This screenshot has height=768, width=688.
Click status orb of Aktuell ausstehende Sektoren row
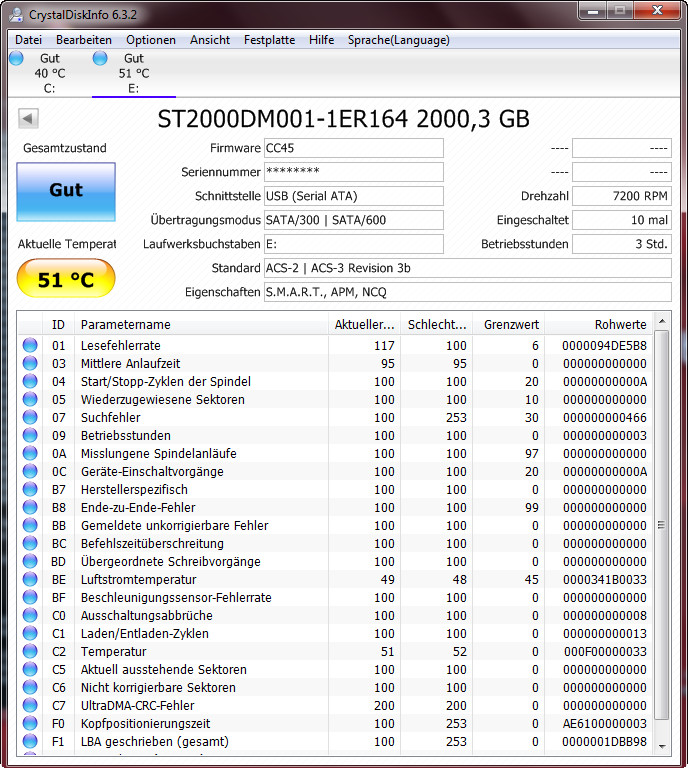pyautogui.click(x=30, y=669)
